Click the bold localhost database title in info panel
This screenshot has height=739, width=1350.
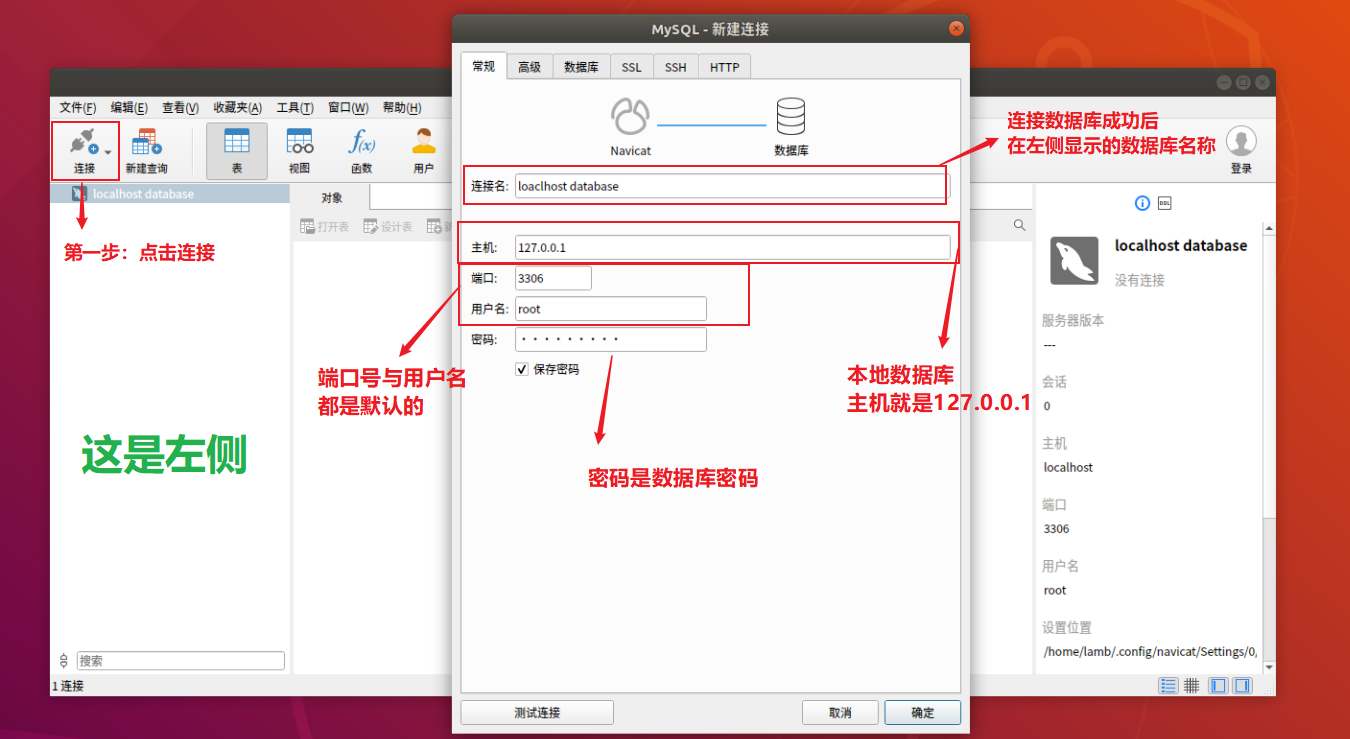pos(1181,245)
